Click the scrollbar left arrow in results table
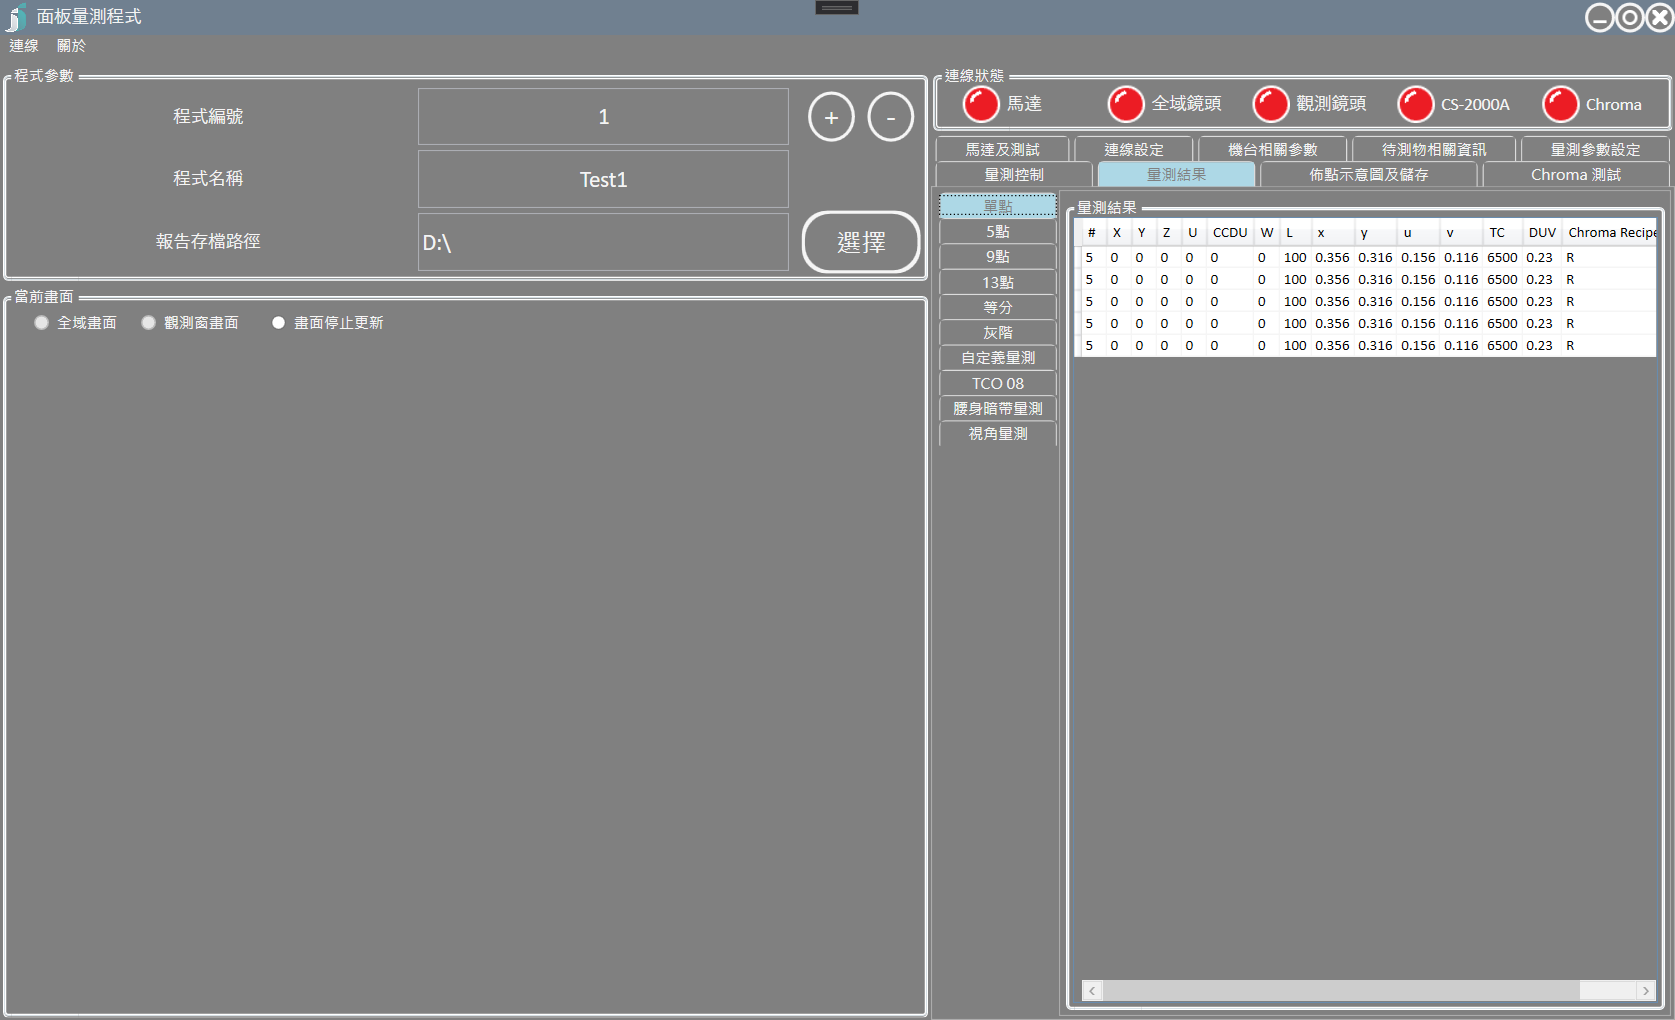 1093,991
